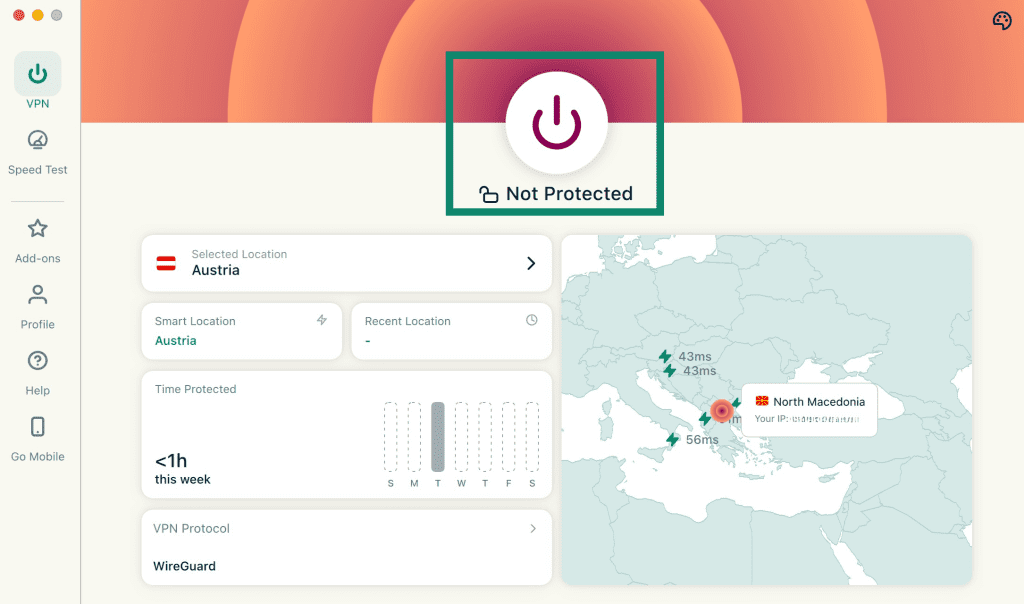Viewport: 1024px width, 604px height.
Task: Click the current location marker on map
Action: 722,411
